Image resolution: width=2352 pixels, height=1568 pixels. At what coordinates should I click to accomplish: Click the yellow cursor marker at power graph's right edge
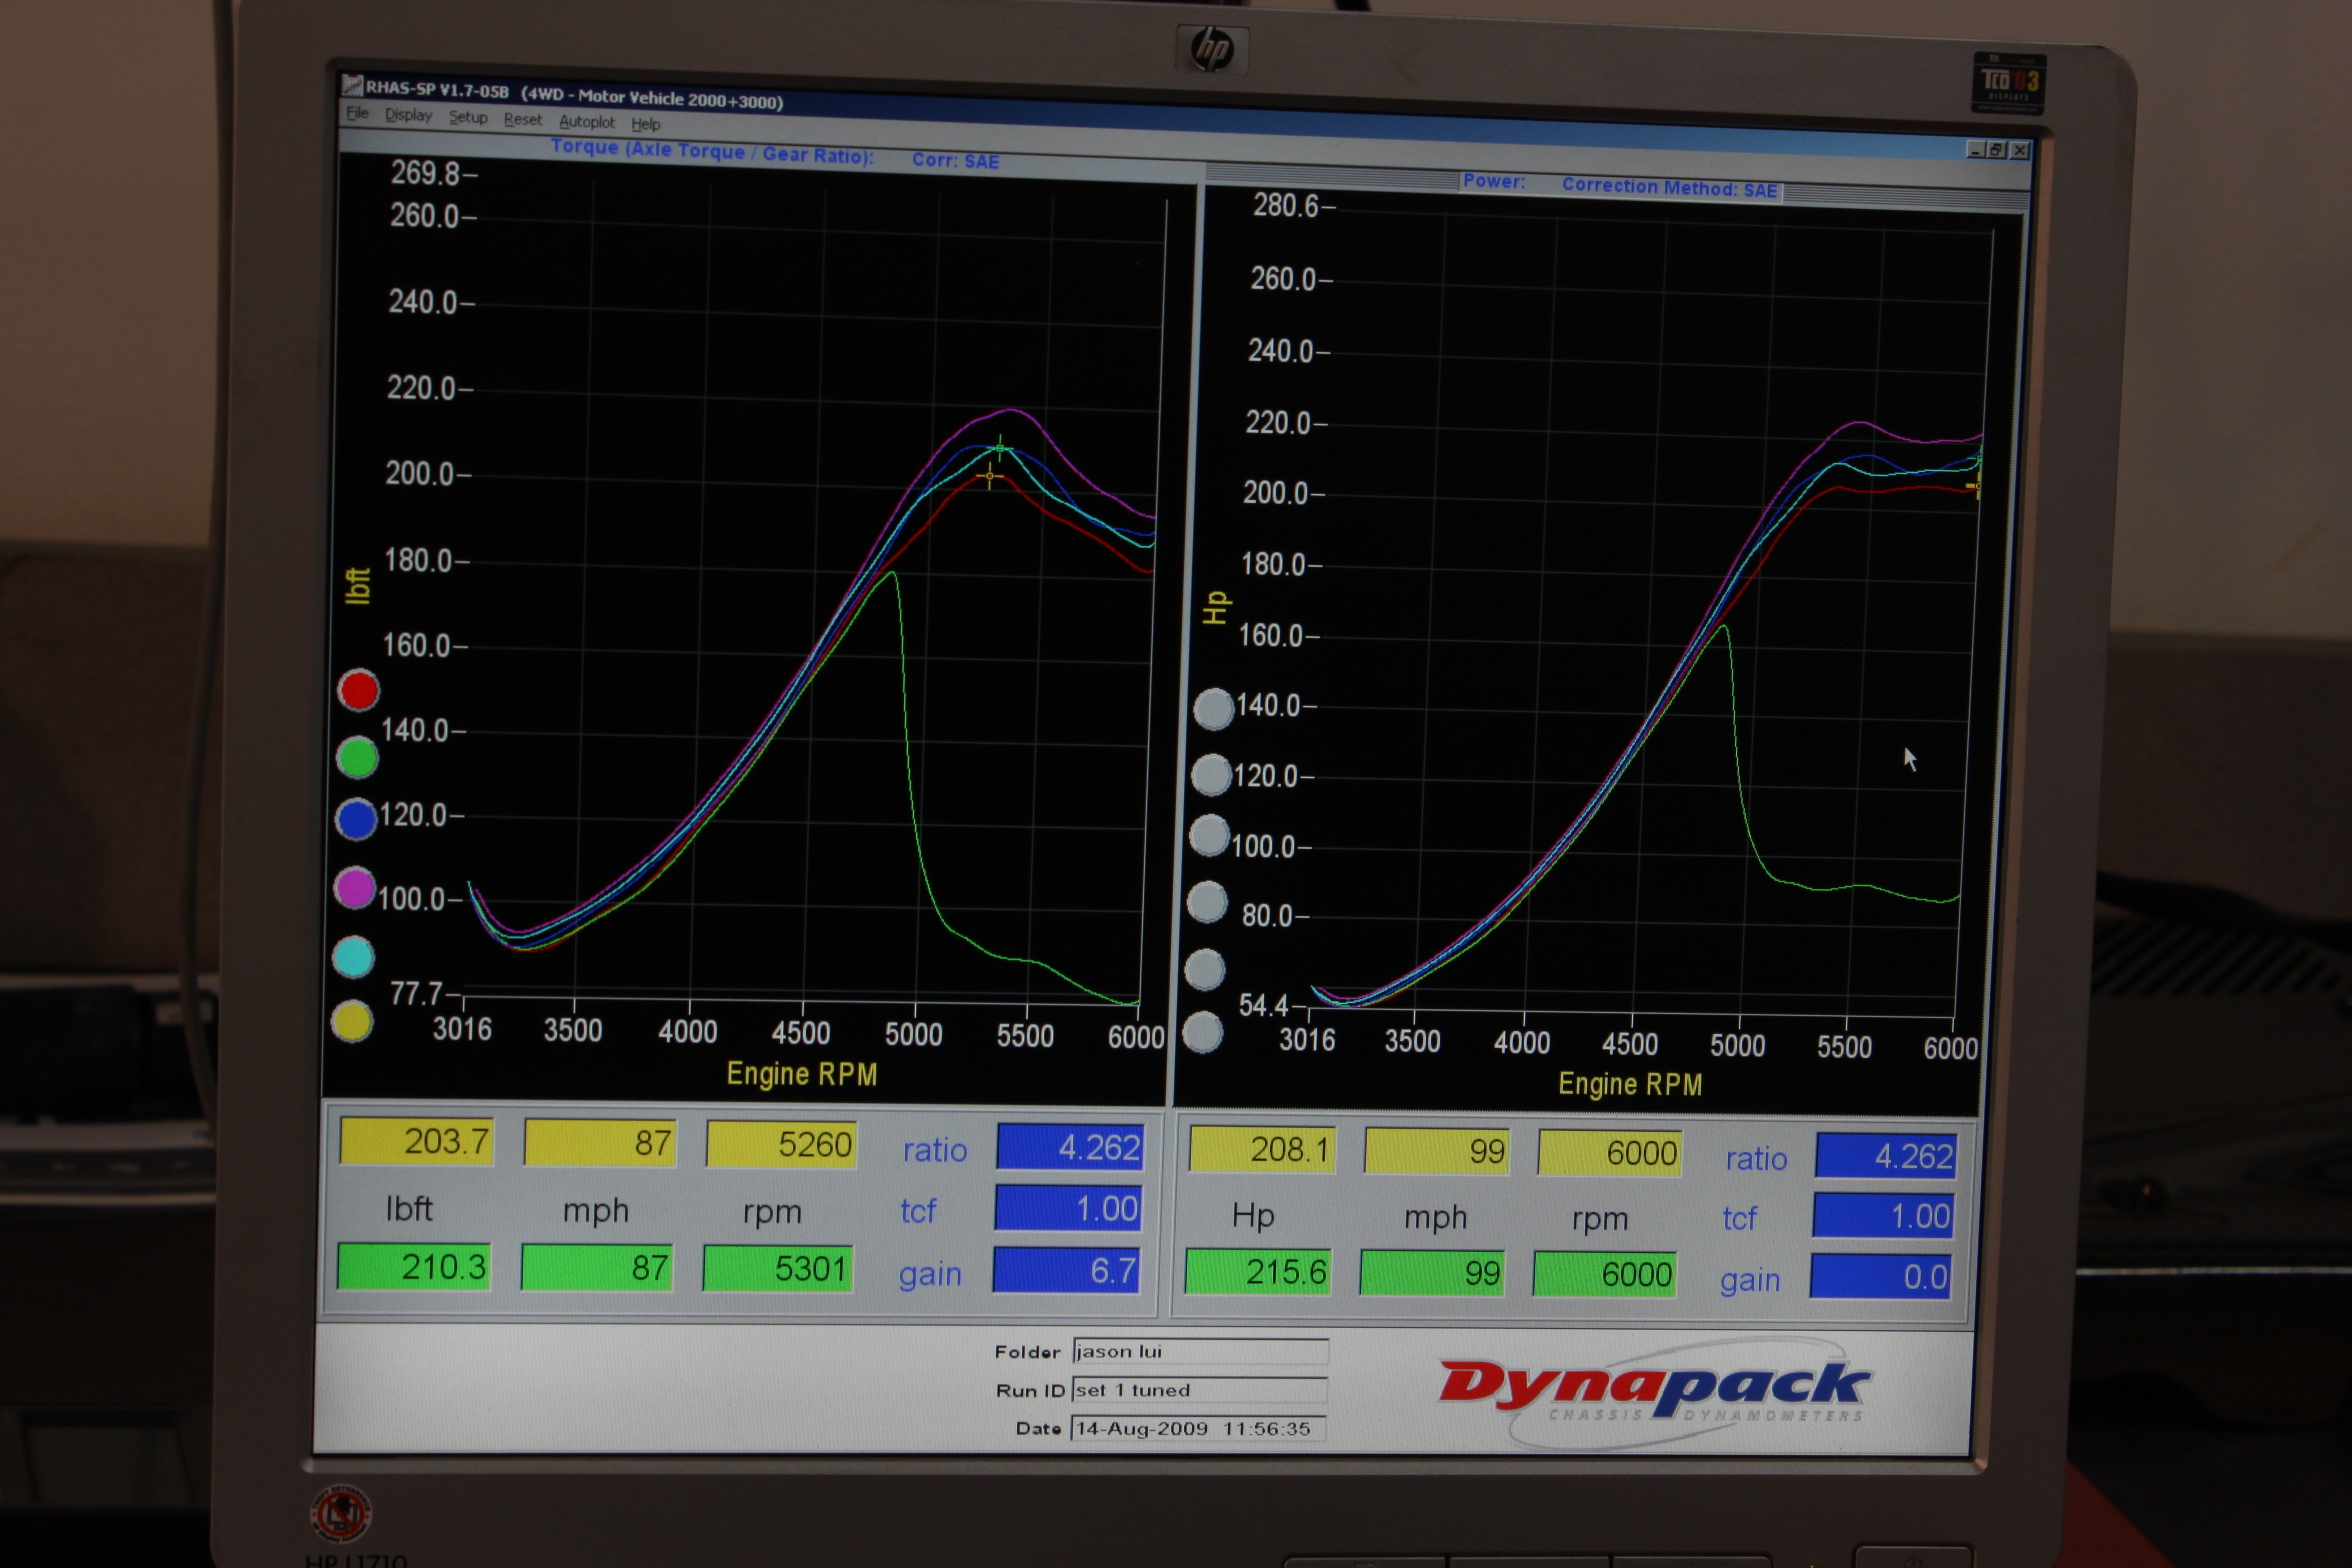1975,487
